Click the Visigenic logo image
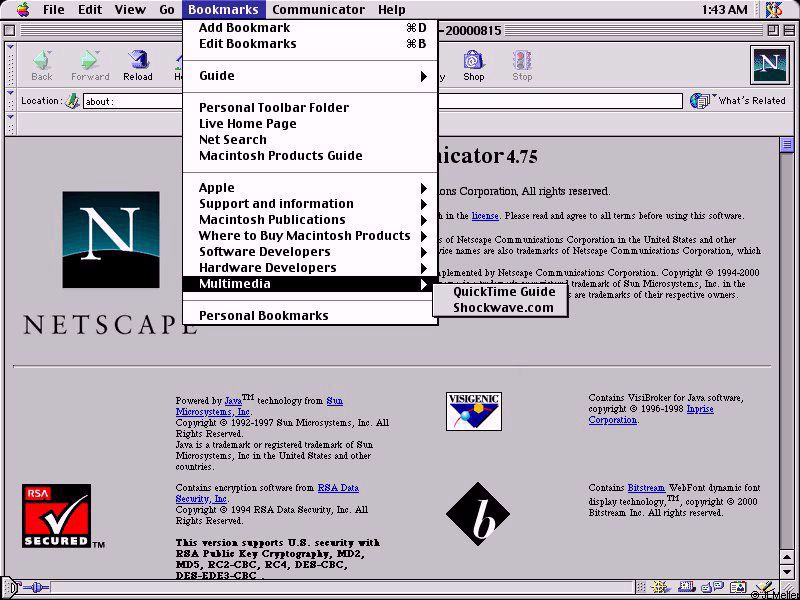The width and height of the screenshot is (800, 600). coord(474,411)
